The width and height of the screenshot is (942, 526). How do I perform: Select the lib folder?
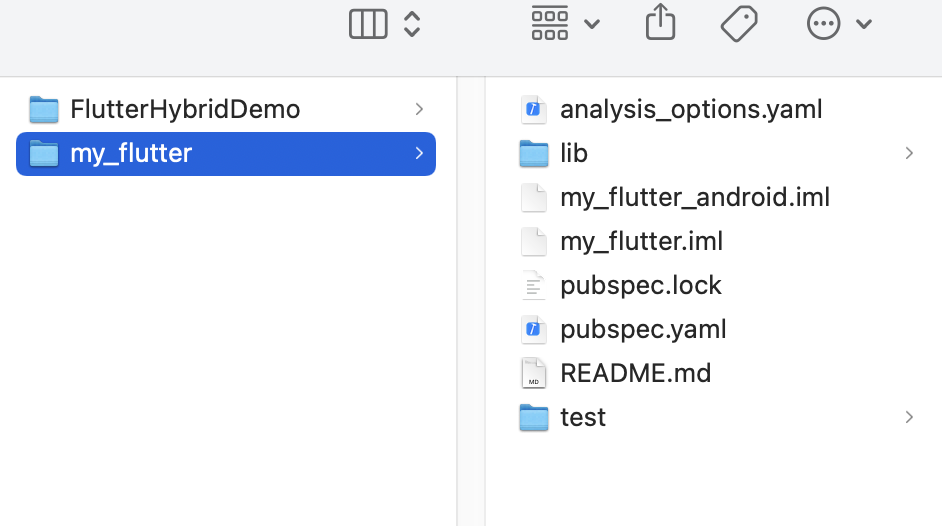tap(574, 153)
